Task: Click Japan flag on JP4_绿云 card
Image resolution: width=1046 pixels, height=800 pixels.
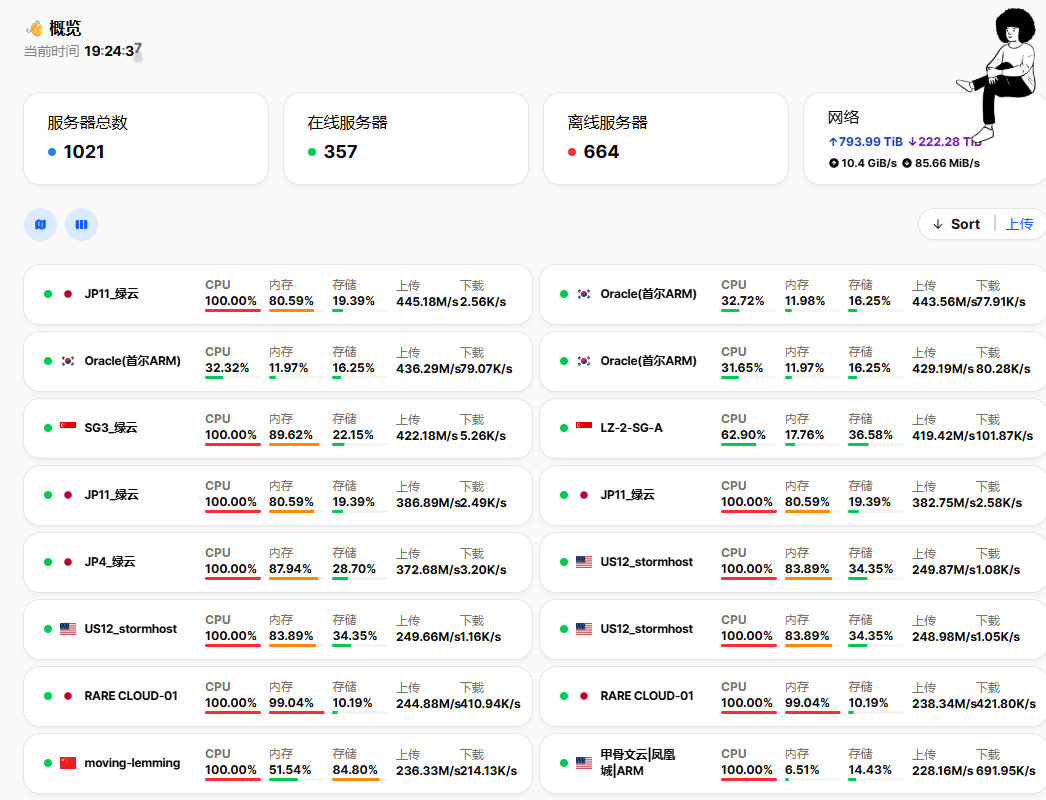Action: tap(67, 562)
